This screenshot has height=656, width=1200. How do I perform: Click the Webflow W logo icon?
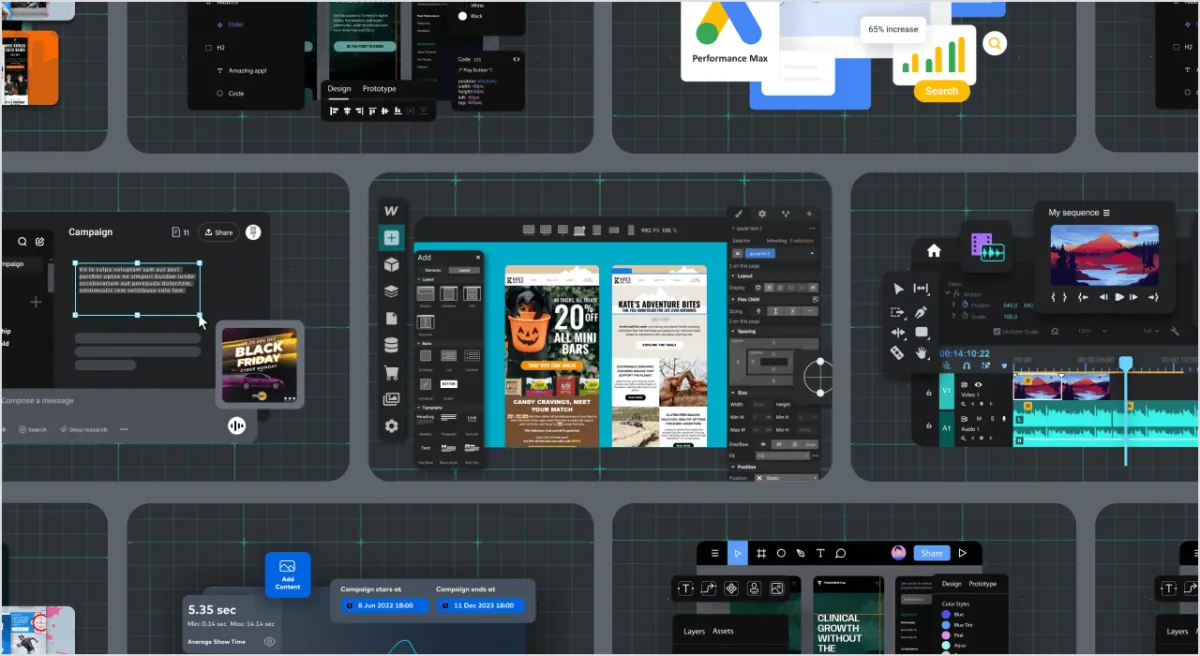tap(391, 211)
